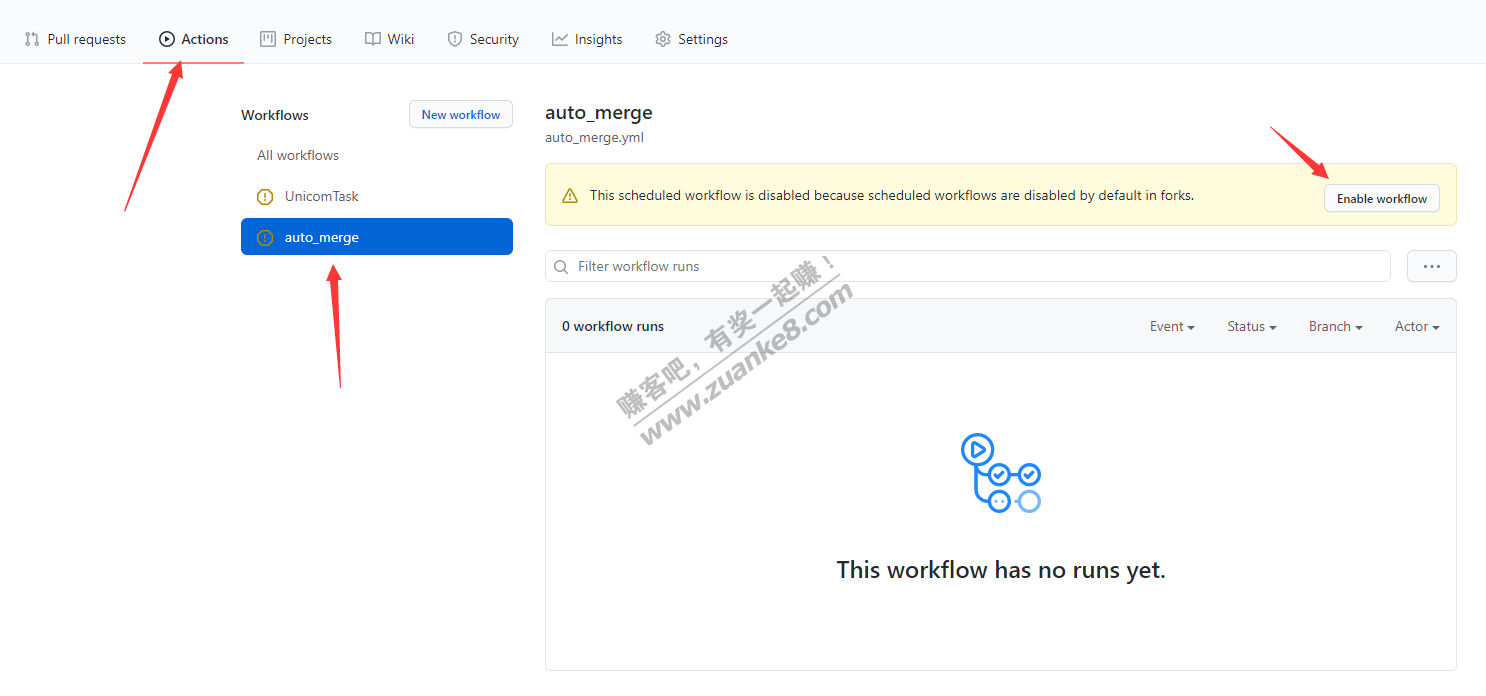Expand the Branch filter dropdown
The width and height of the screenshot is (1486, 696).
click(1336, 326)
